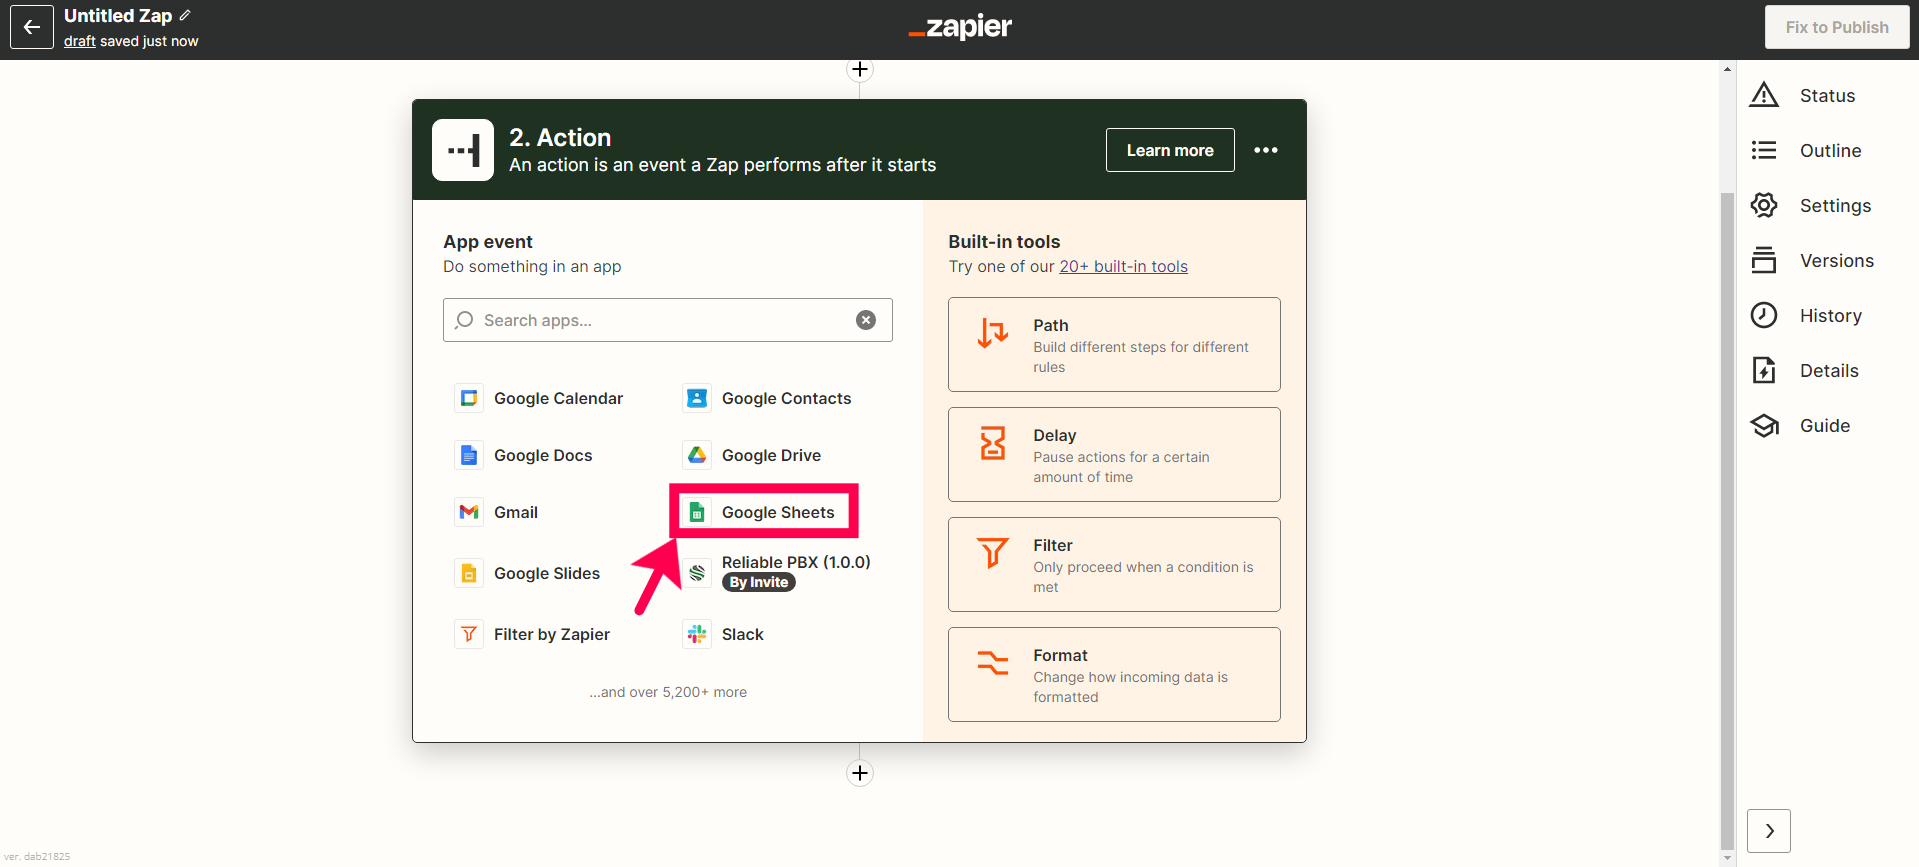
Task: Open the three-dot more options menu
Action: (1266, 150)
